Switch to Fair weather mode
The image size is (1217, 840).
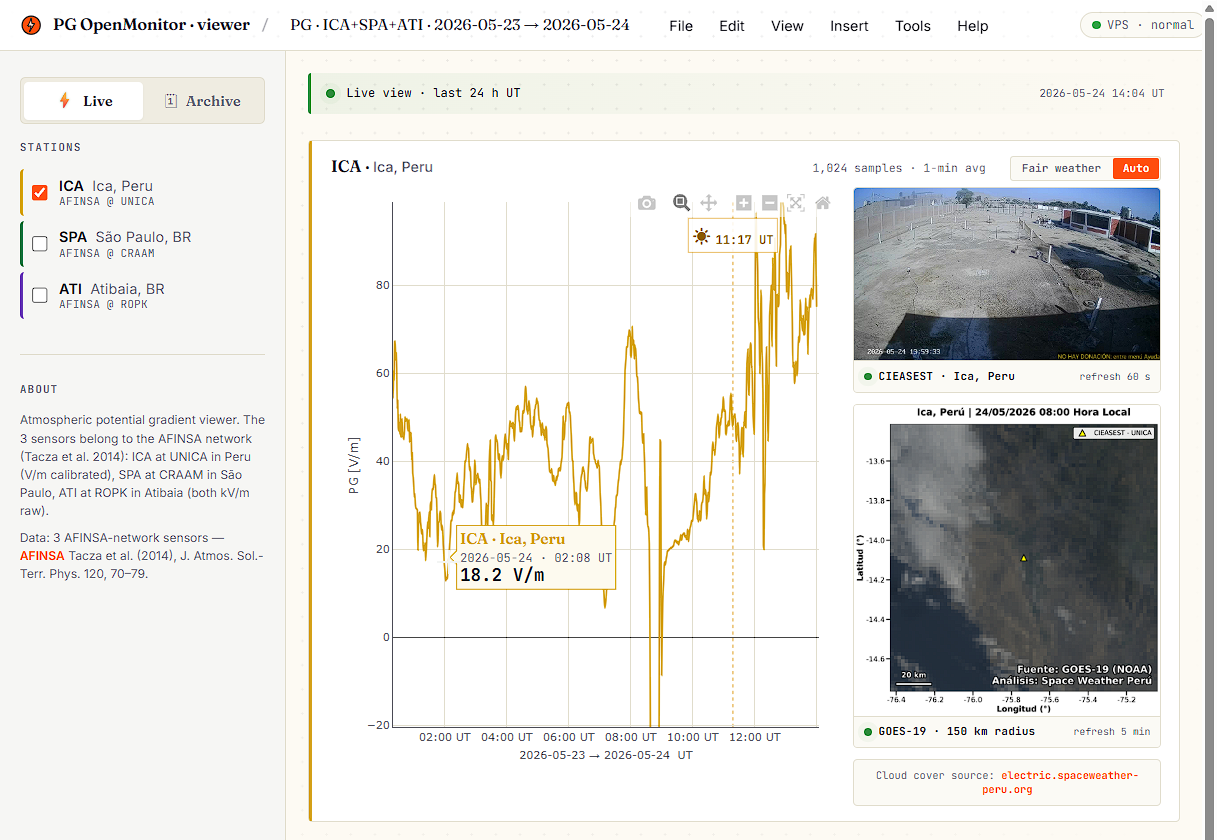(x=1061, y=168)
